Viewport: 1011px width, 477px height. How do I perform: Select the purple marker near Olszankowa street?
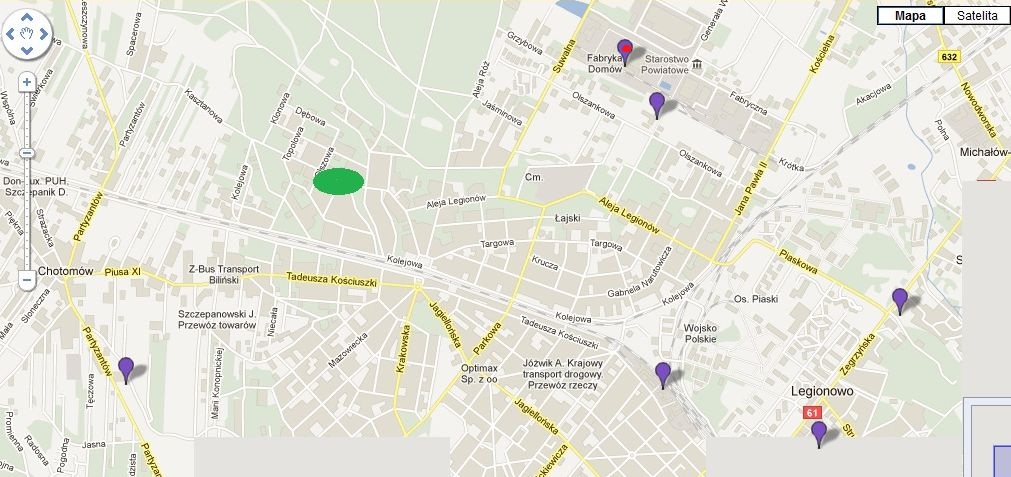pos(657,102)
